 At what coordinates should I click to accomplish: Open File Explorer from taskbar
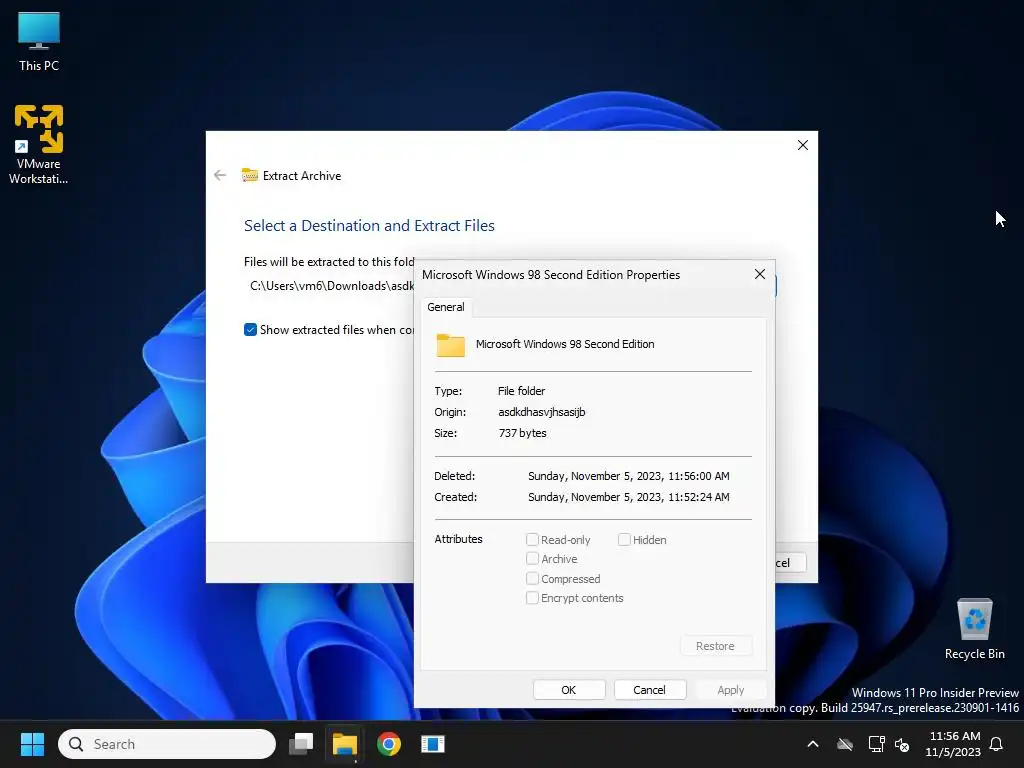tap(345, 744)
